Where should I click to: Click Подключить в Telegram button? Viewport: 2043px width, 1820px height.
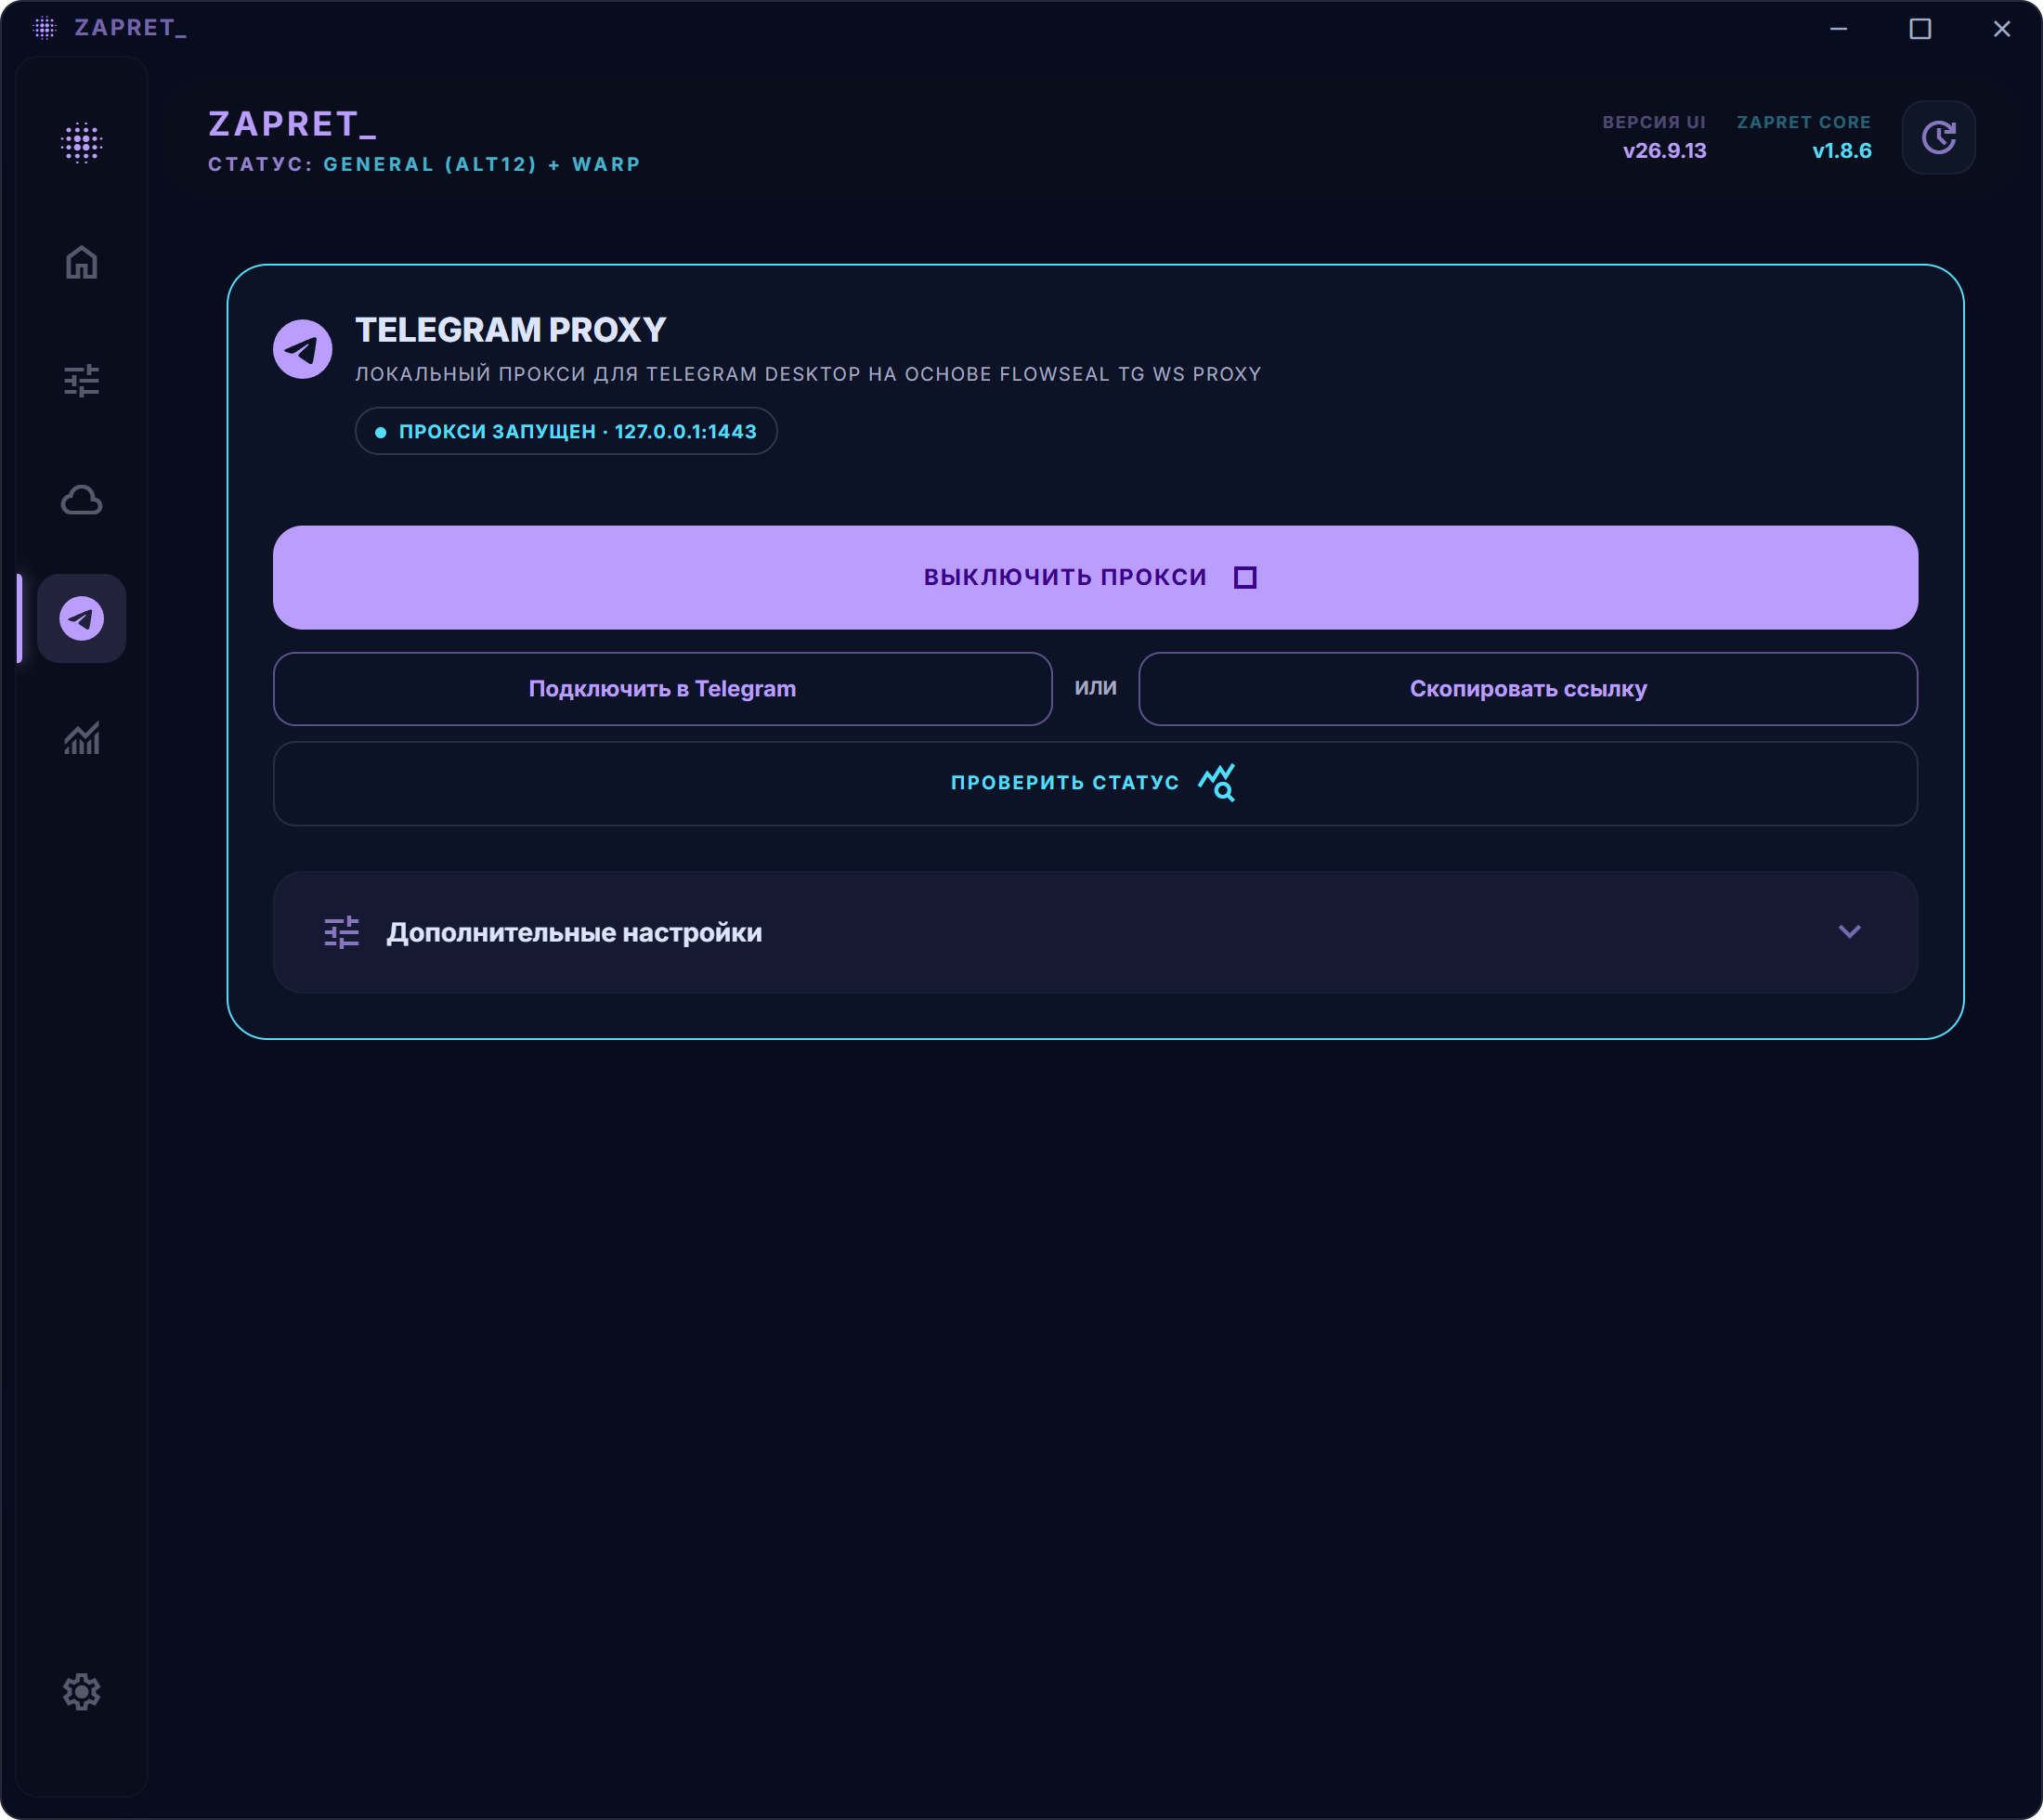tap(662, 689)
